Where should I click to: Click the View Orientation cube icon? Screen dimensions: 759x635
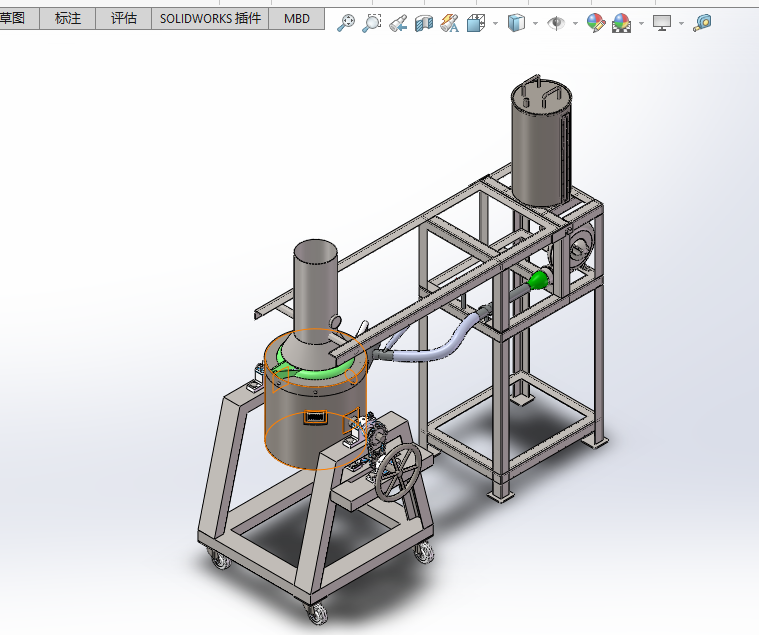pos(477,23)
